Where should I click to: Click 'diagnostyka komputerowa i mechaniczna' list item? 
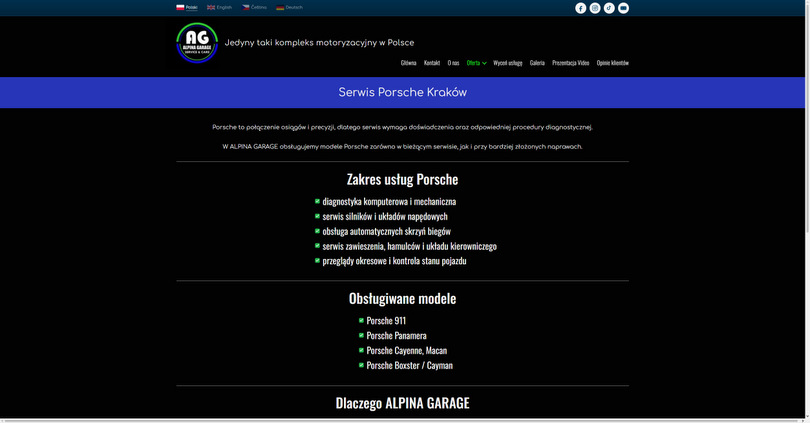(x=389, y=201)
